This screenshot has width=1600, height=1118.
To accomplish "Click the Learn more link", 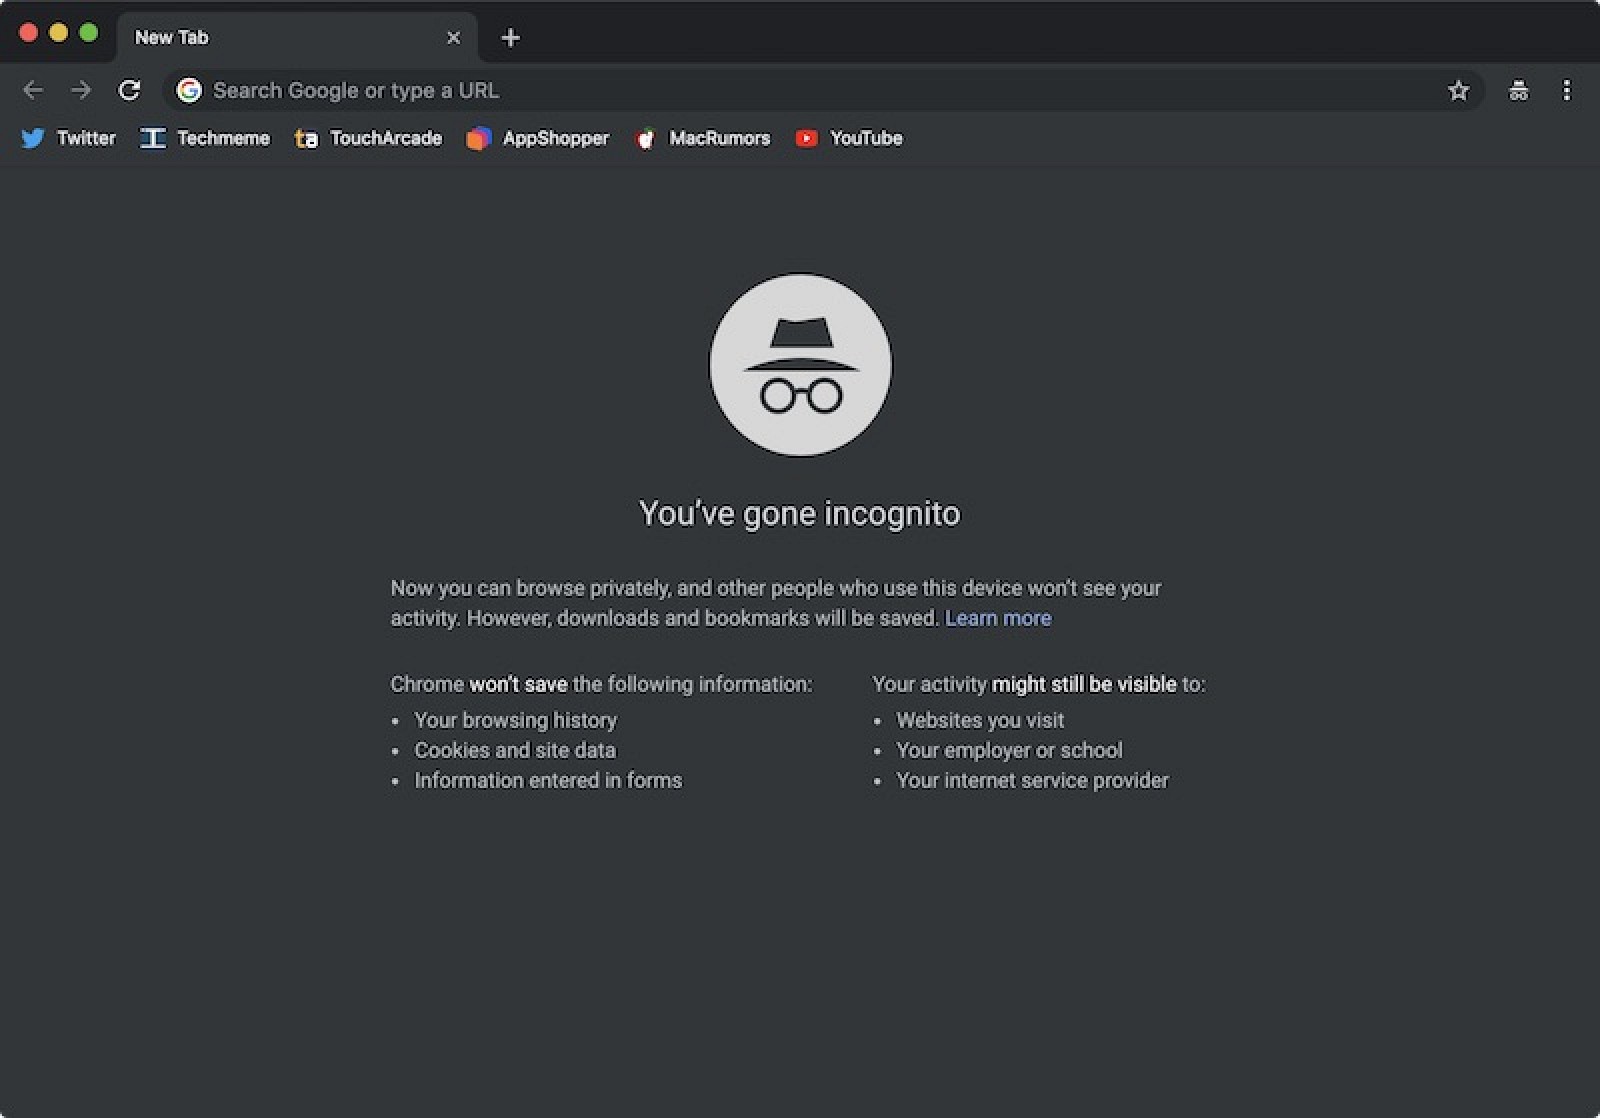I will (998, 618).
